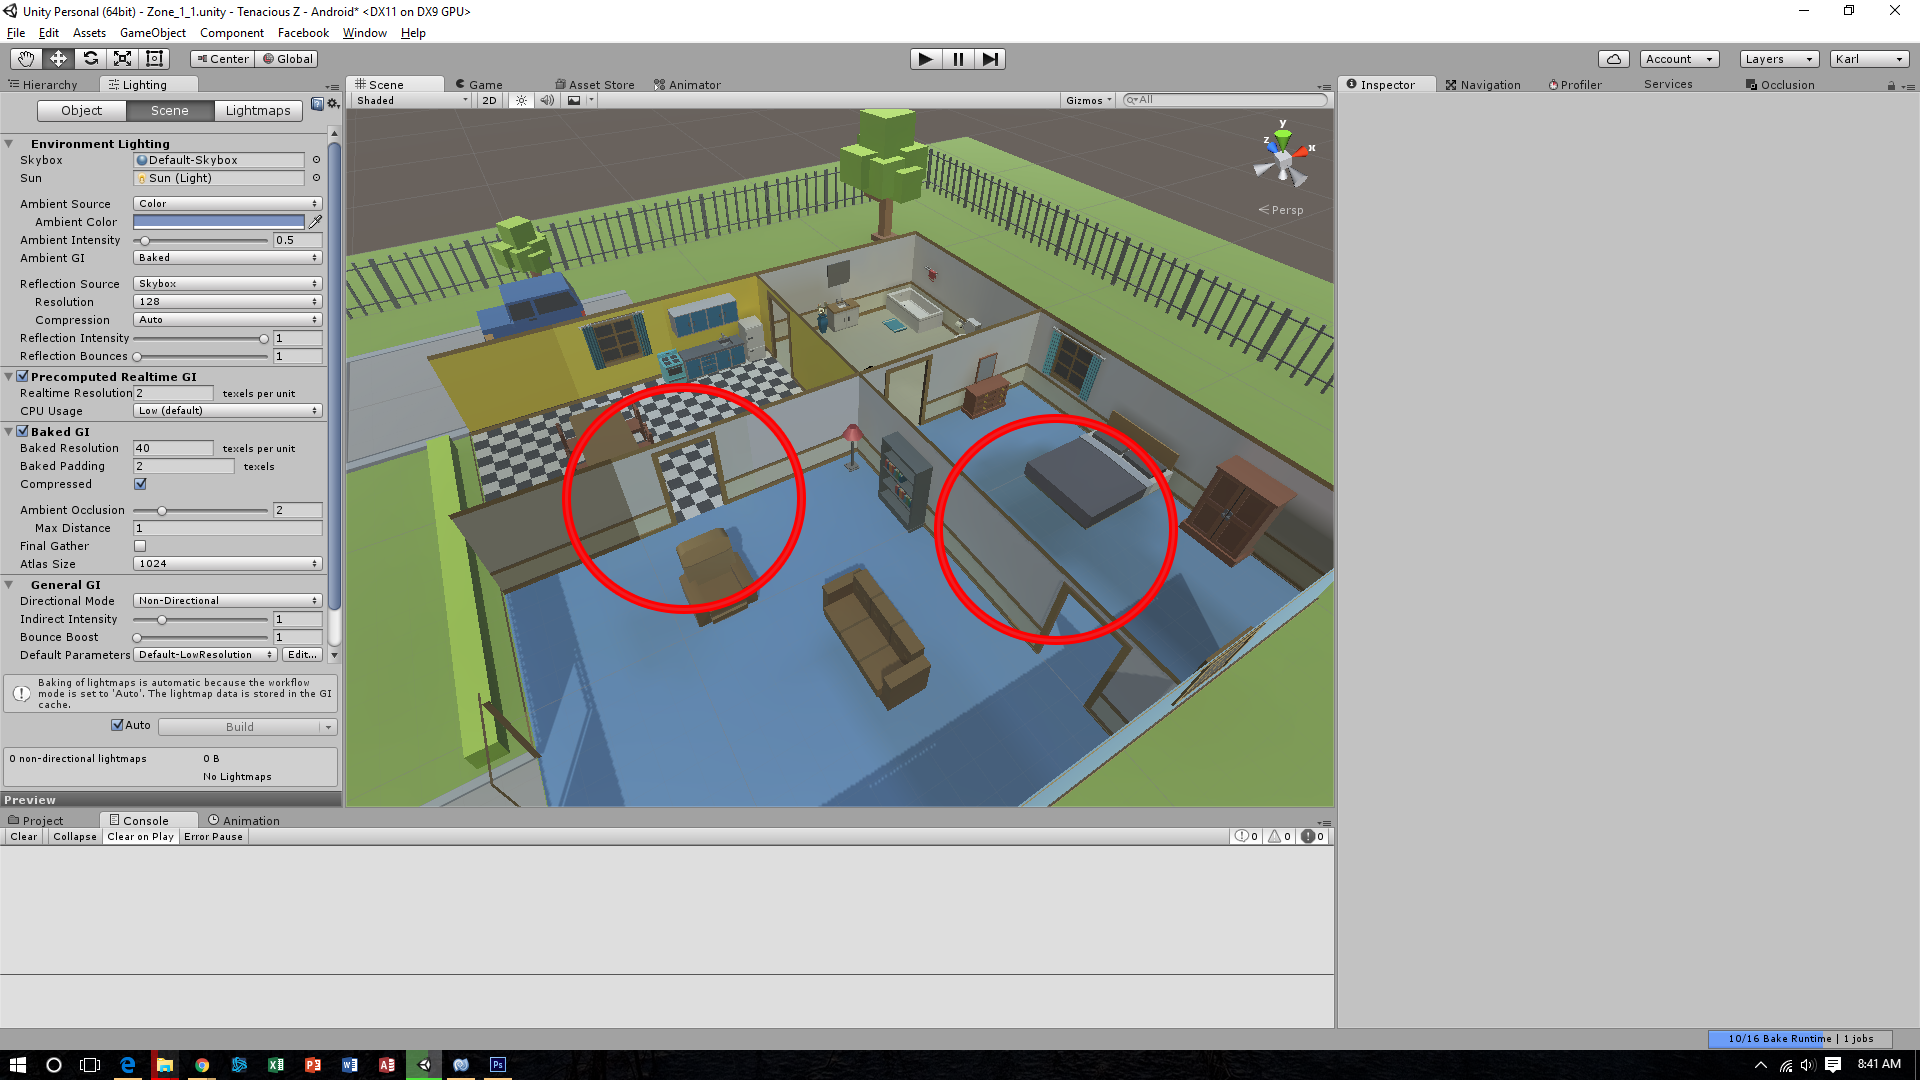
Task: Pick ambient color with eyedropper
Action: pos(316,222)
